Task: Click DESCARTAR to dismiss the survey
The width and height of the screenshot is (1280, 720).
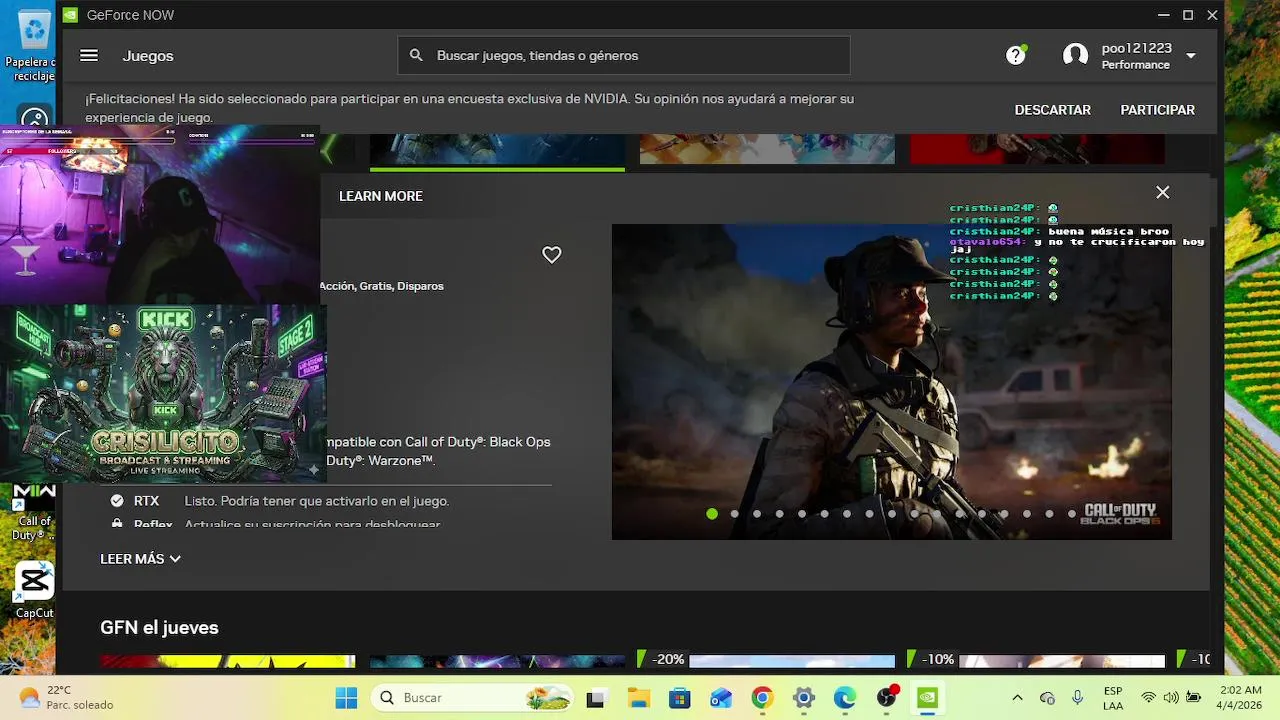Action: click(1053, 110)
